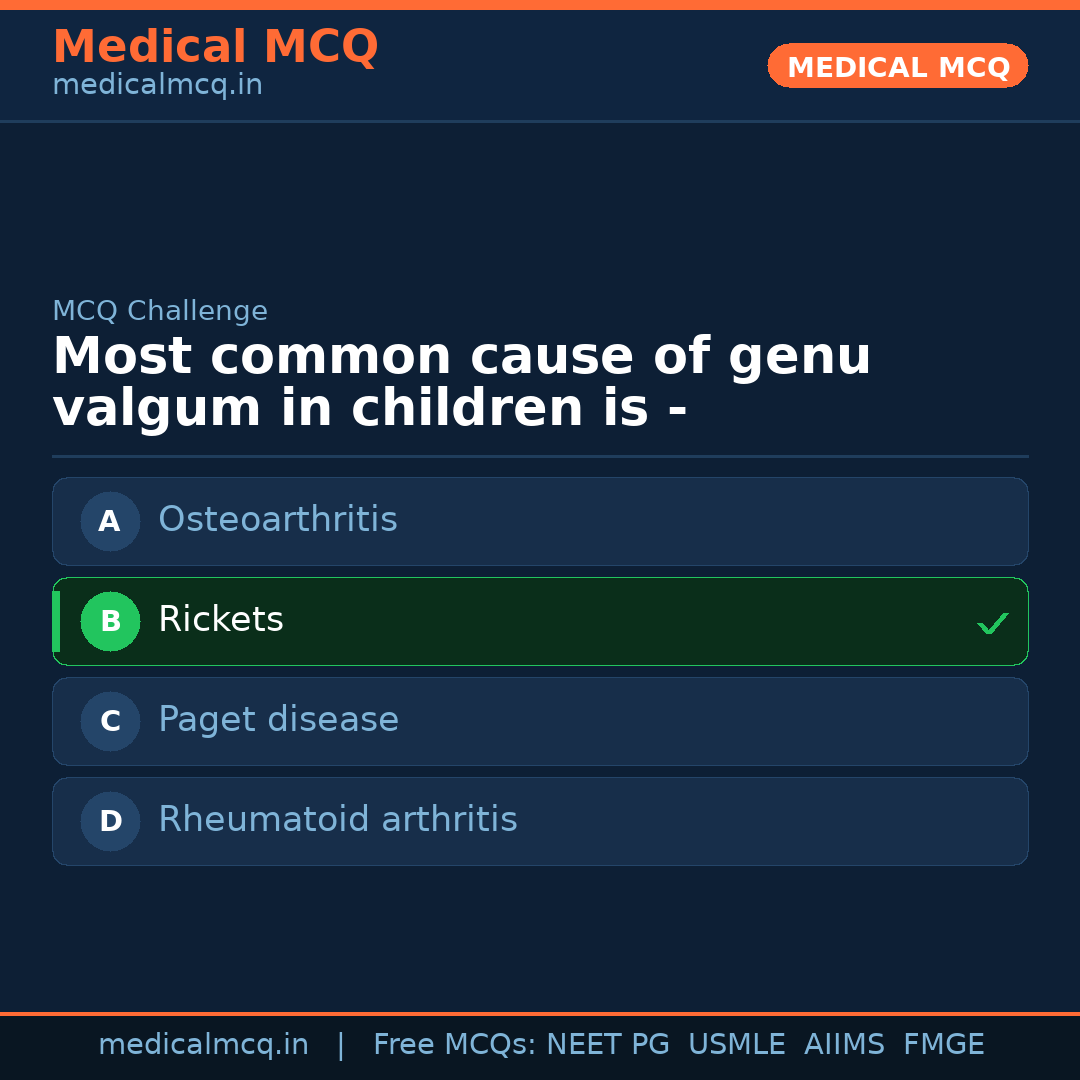Screen dimensions: 1080x1080
Task: Click the orange MEDICAL MCQ badge
Action: [897, 66]
